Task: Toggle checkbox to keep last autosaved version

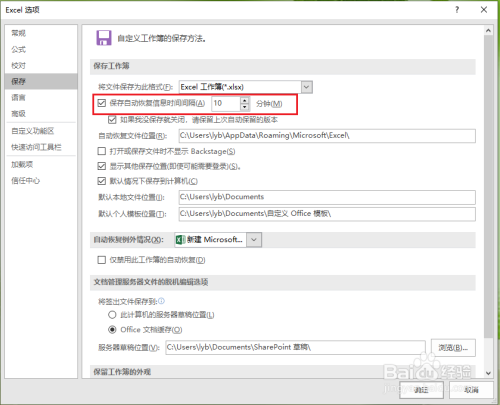Action: [112, 120]
